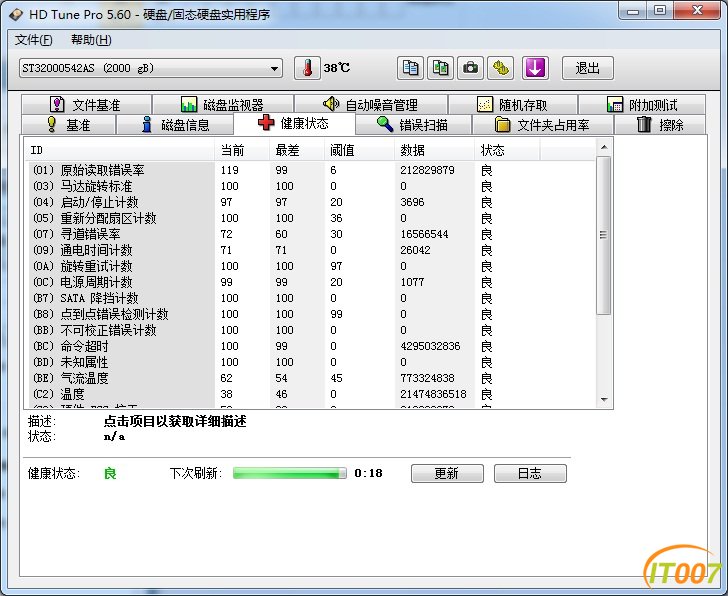This screenshot has height=596, width=728.
Task: Click the 阈值 column header
Action: point(359,150)
